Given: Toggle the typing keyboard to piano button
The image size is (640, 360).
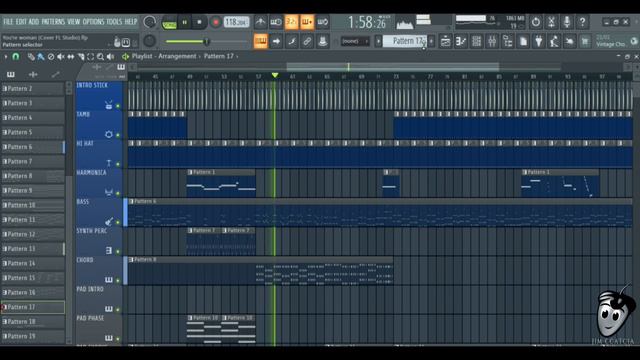Looking at the screenshot, I should coord(260,41).
